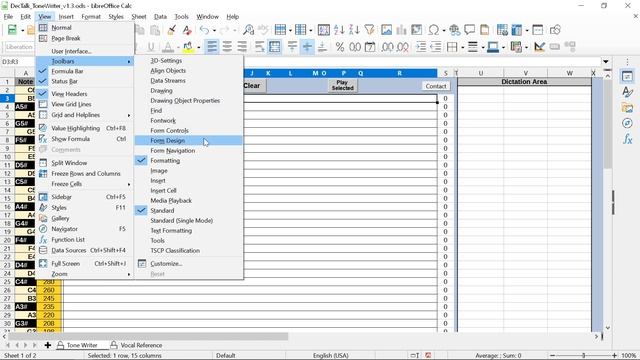Click the Insert Special Character omega icon
The image size is (640, 360).
pos(433,30)
